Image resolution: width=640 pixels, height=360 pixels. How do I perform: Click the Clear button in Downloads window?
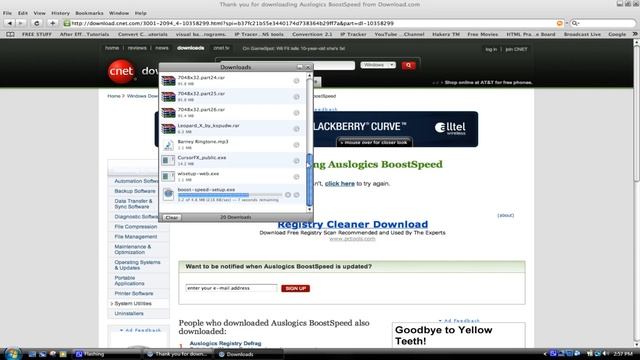click(x=171, y=218)
